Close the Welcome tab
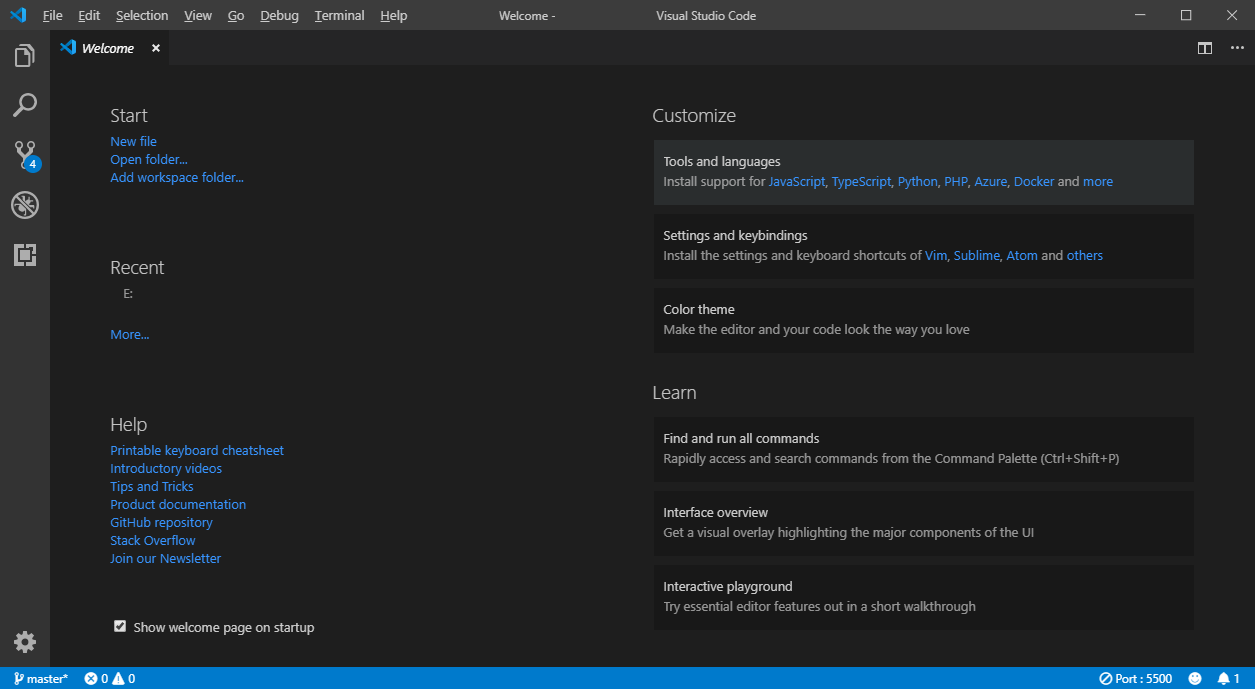This screenshot has width=1255, height=689. coord(156,48)
